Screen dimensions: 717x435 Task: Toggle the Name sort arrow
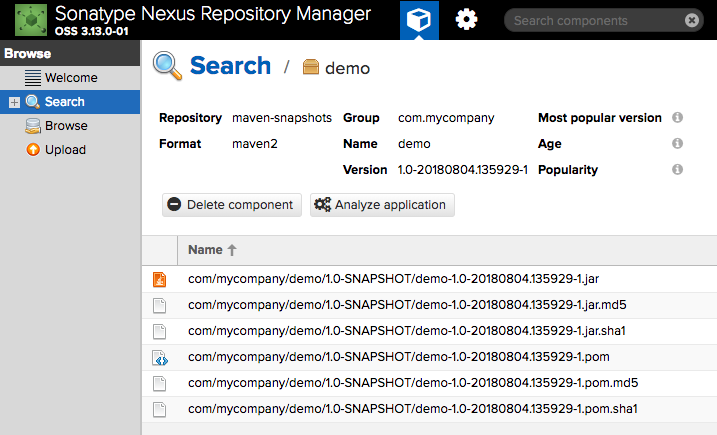(x=232, y=250)
